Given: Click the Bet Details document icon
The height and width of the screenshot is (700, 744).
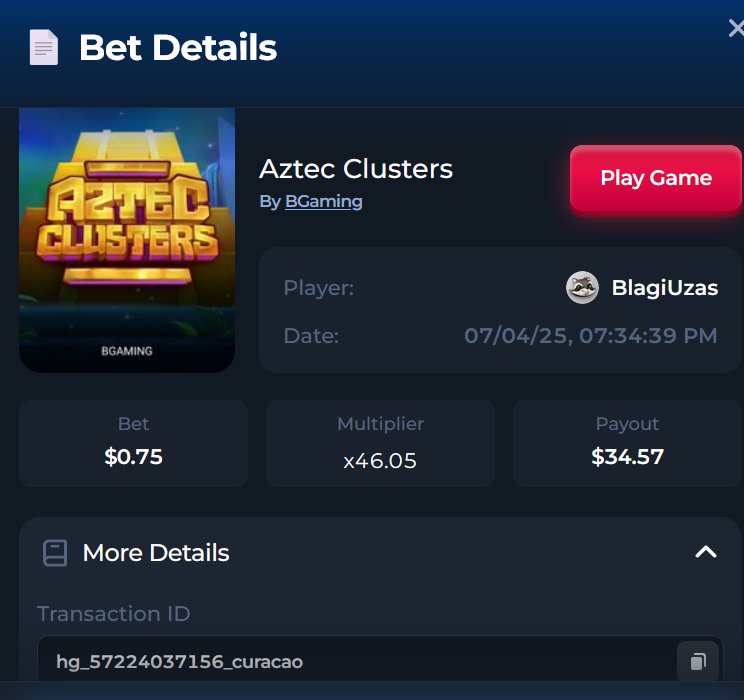Looking at the screenshot, I should (x=44, y=47).
